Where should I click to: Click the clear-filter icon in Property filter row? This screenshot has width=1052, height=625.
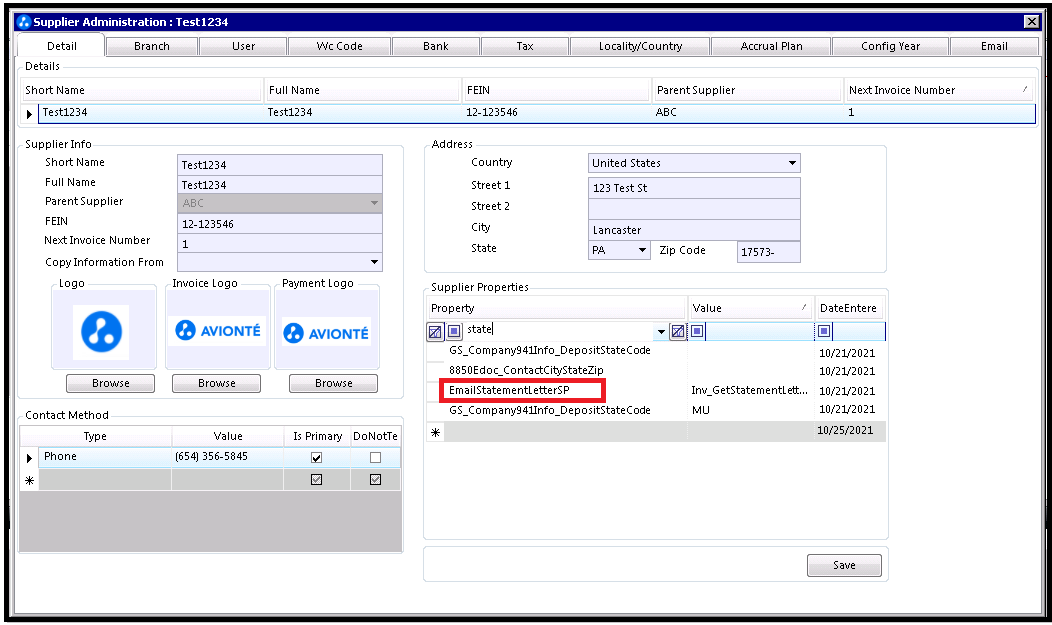click(x=435, y=331)
